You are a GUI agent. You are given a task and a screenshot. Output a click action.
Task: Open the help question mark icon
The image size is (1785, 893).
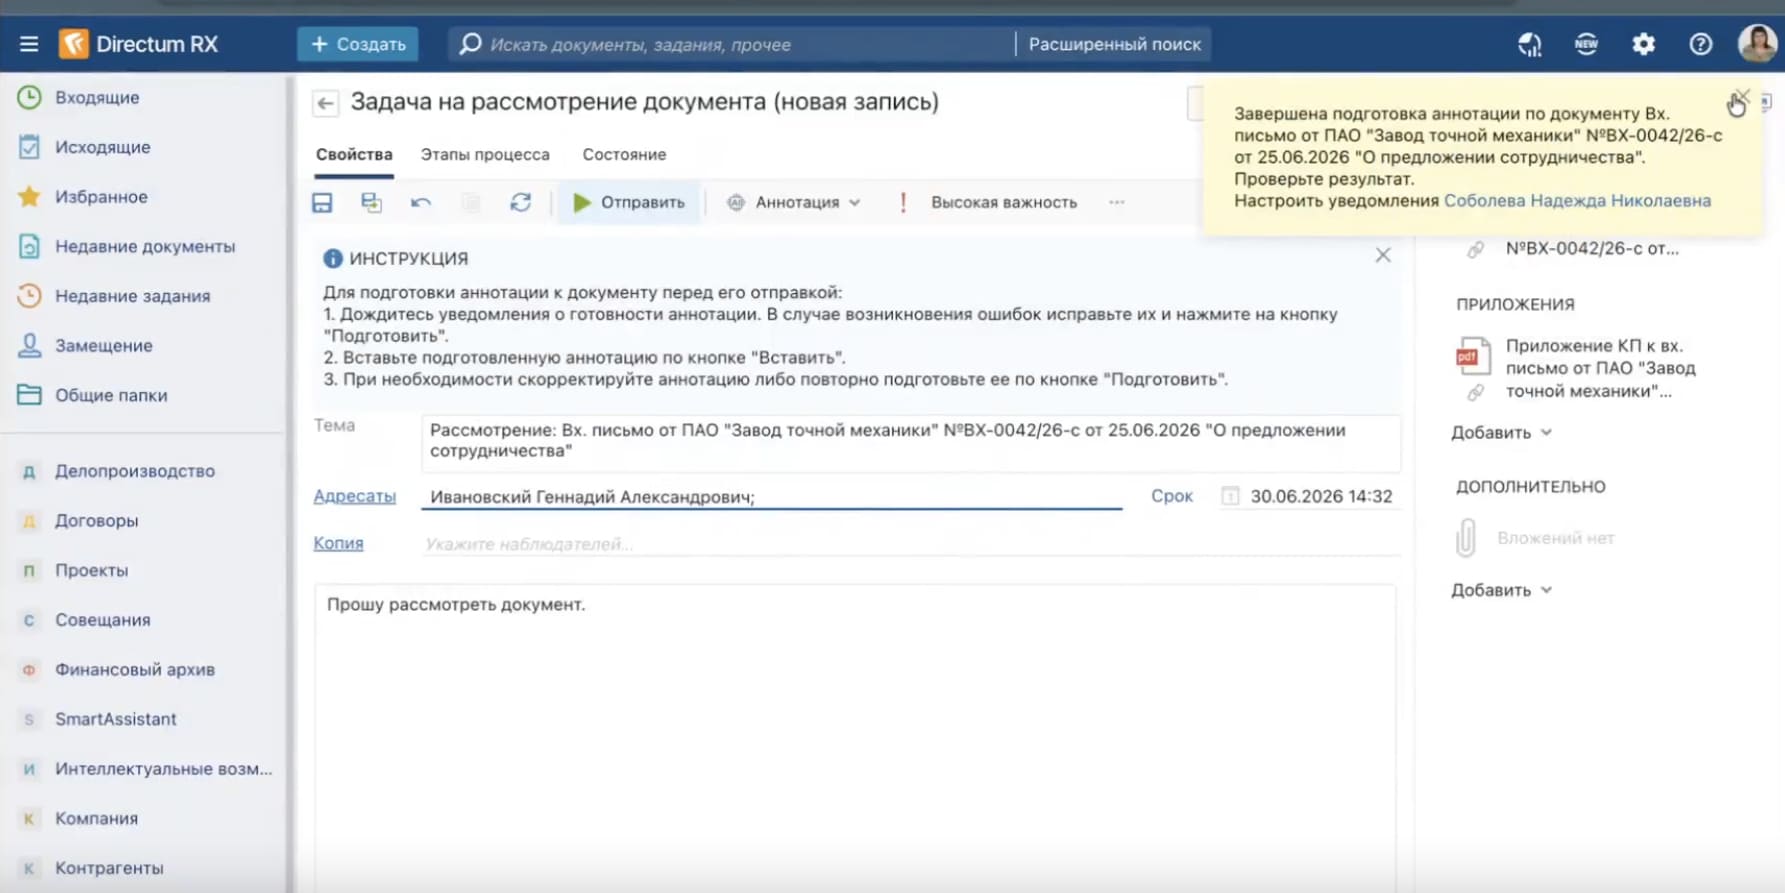(x=1700, y=44)
